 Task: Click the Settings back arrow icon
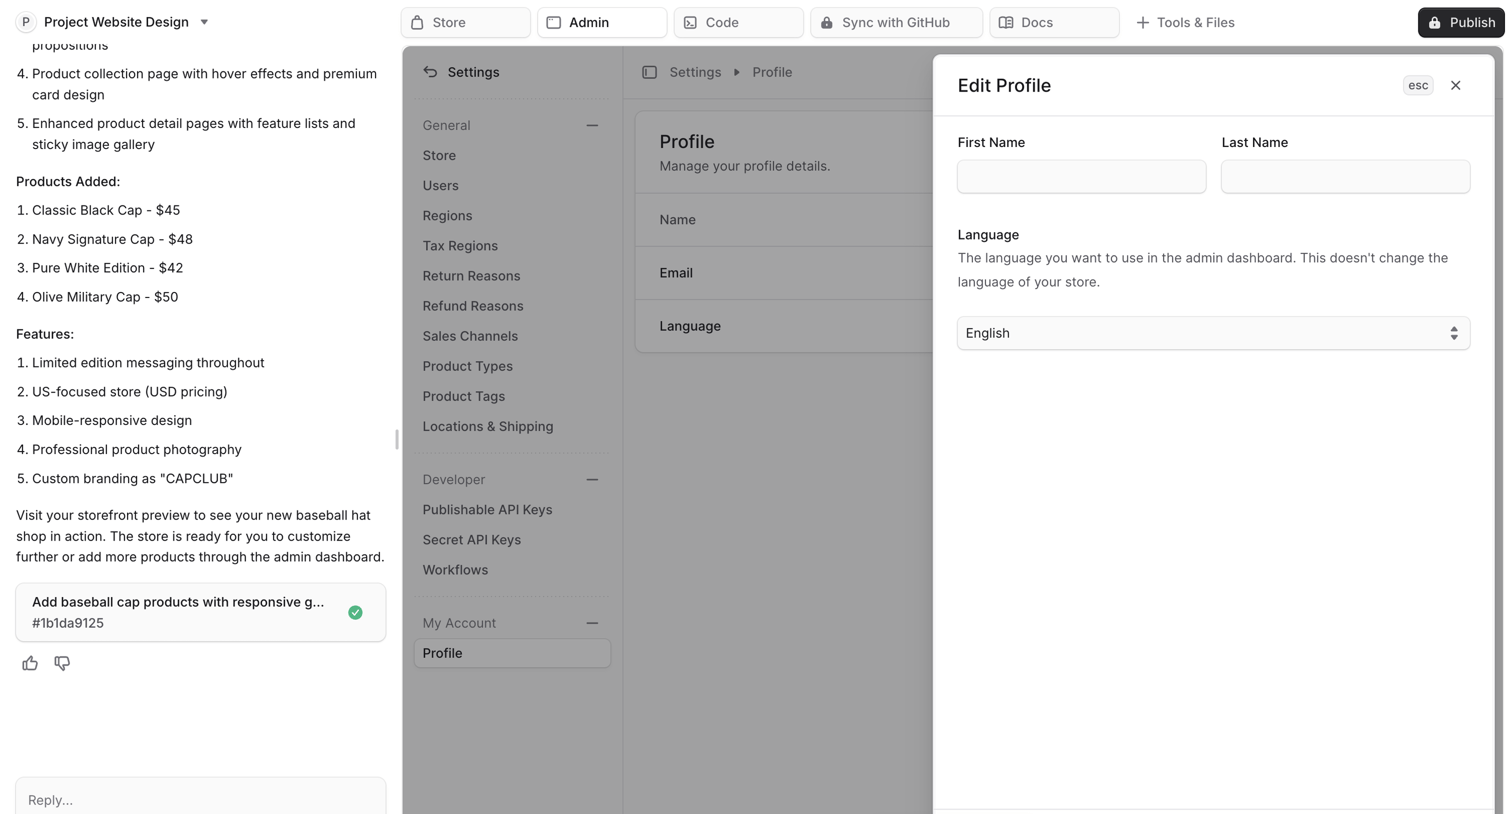click(430, 72)
